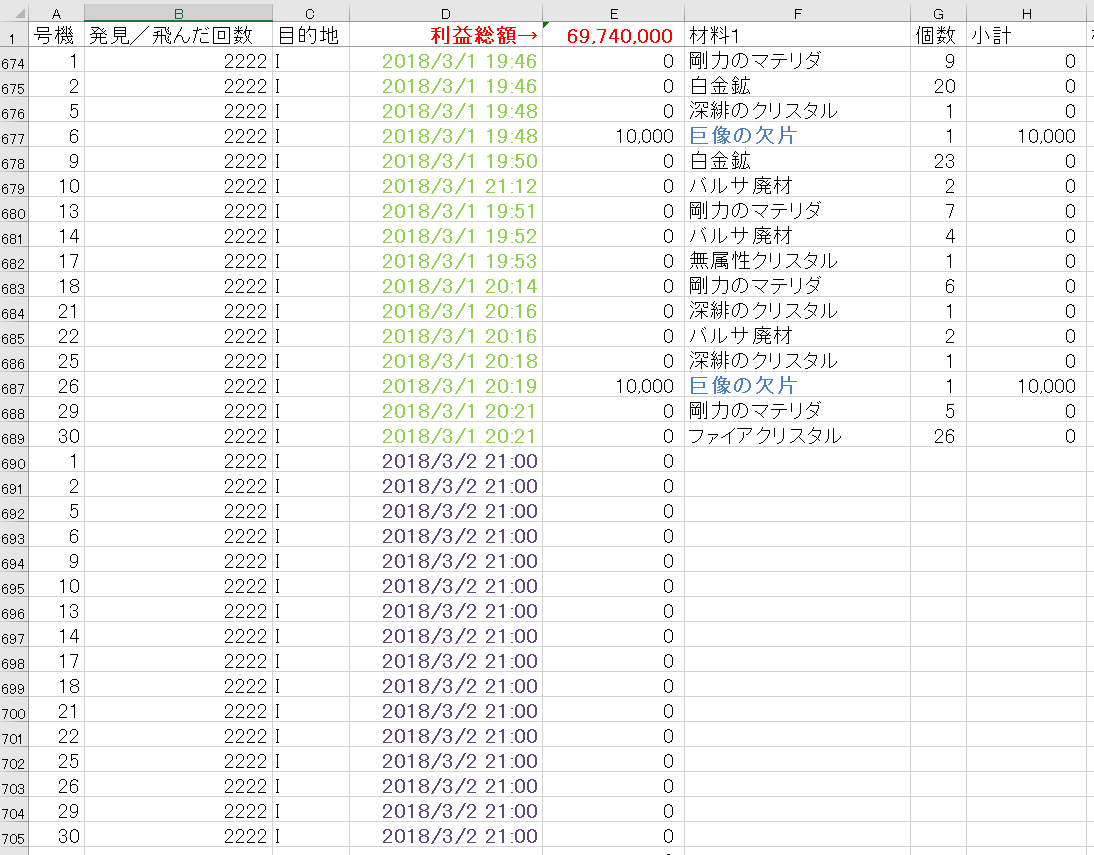This screenshot has width=1094, height=855.
Task: Select the 個数 header cell
Action: tap(937, 36)
